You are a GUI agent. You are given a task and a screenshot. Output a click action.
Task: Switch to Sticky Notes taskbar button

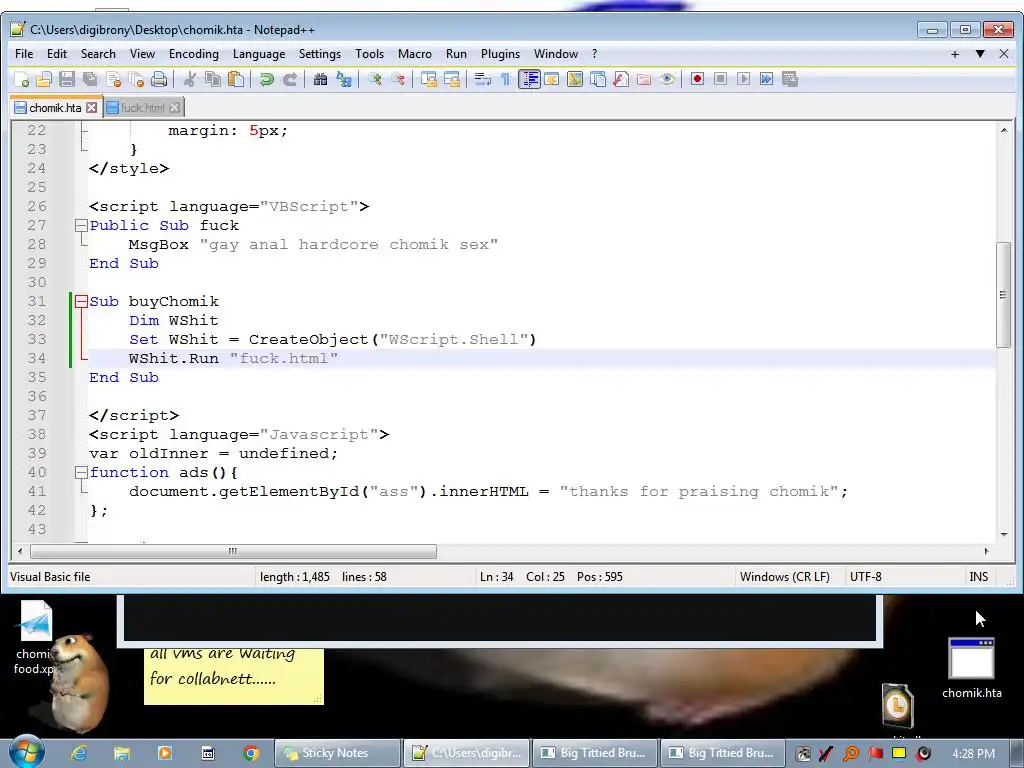pyautogui.click(x=336, y=753)
